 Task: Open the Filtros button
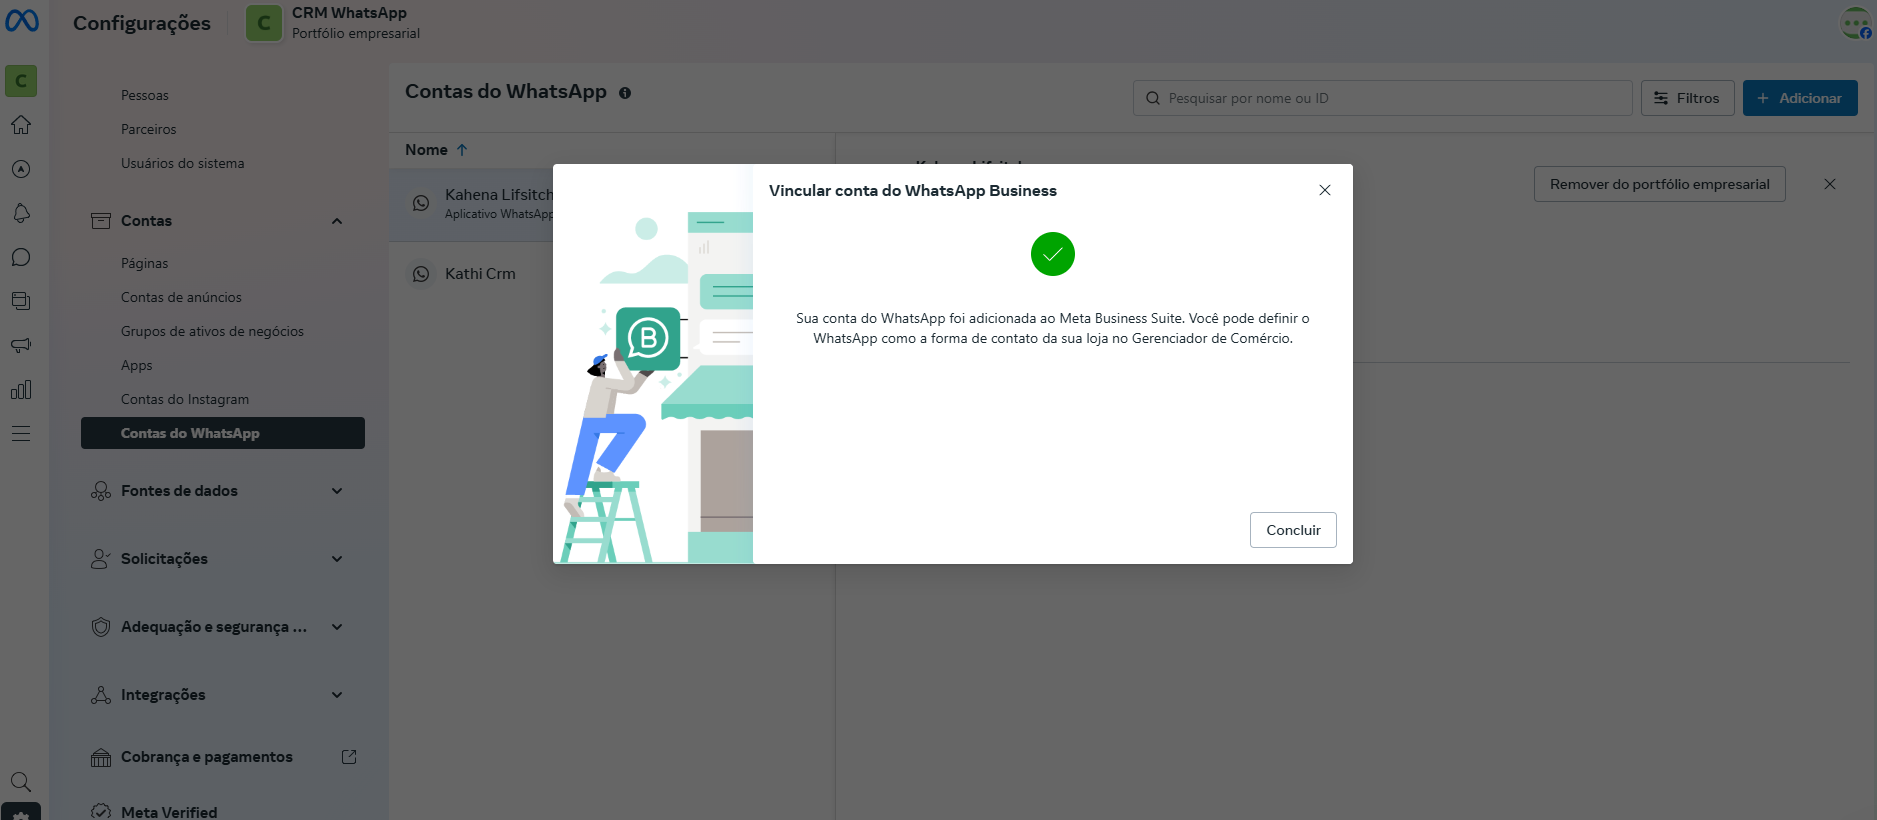point(1687,98)
